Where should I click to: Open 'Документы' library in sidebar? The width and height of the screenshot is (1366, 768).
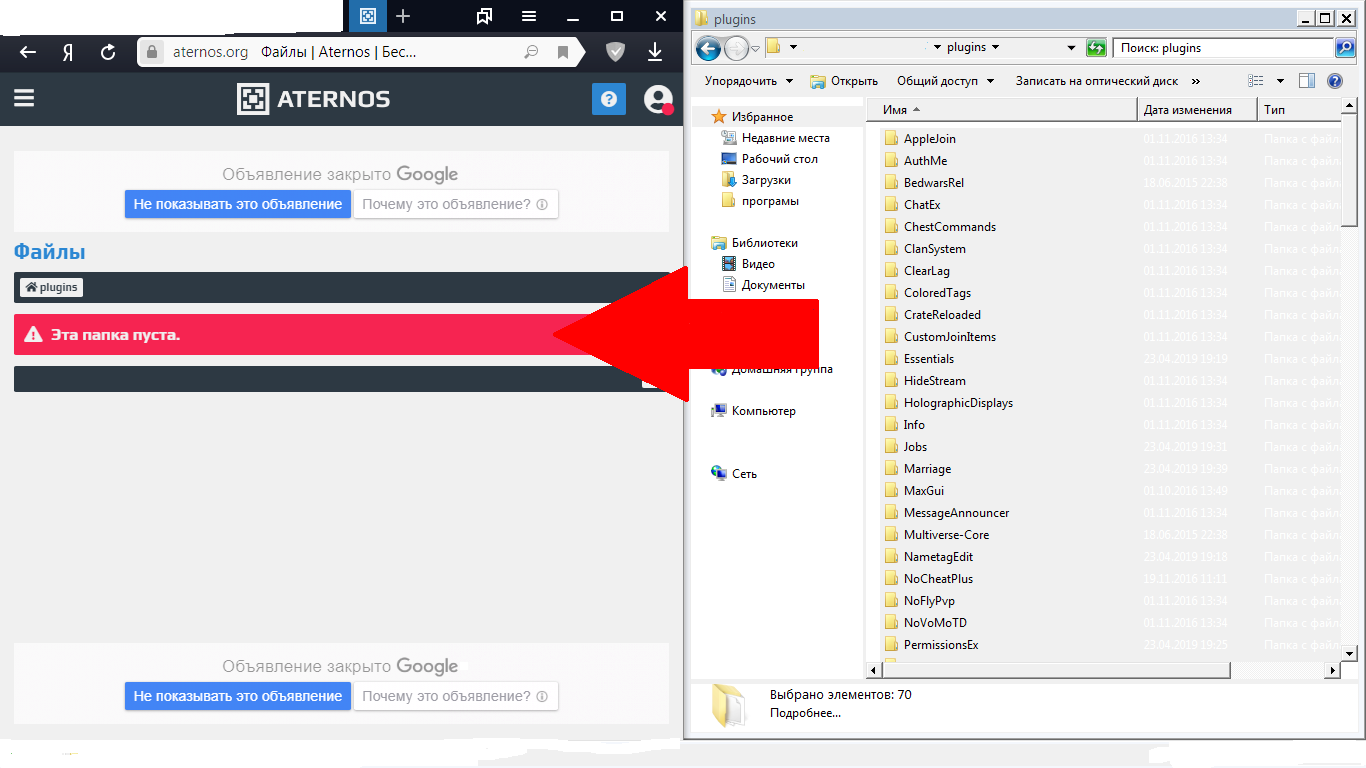click(773, 285)
